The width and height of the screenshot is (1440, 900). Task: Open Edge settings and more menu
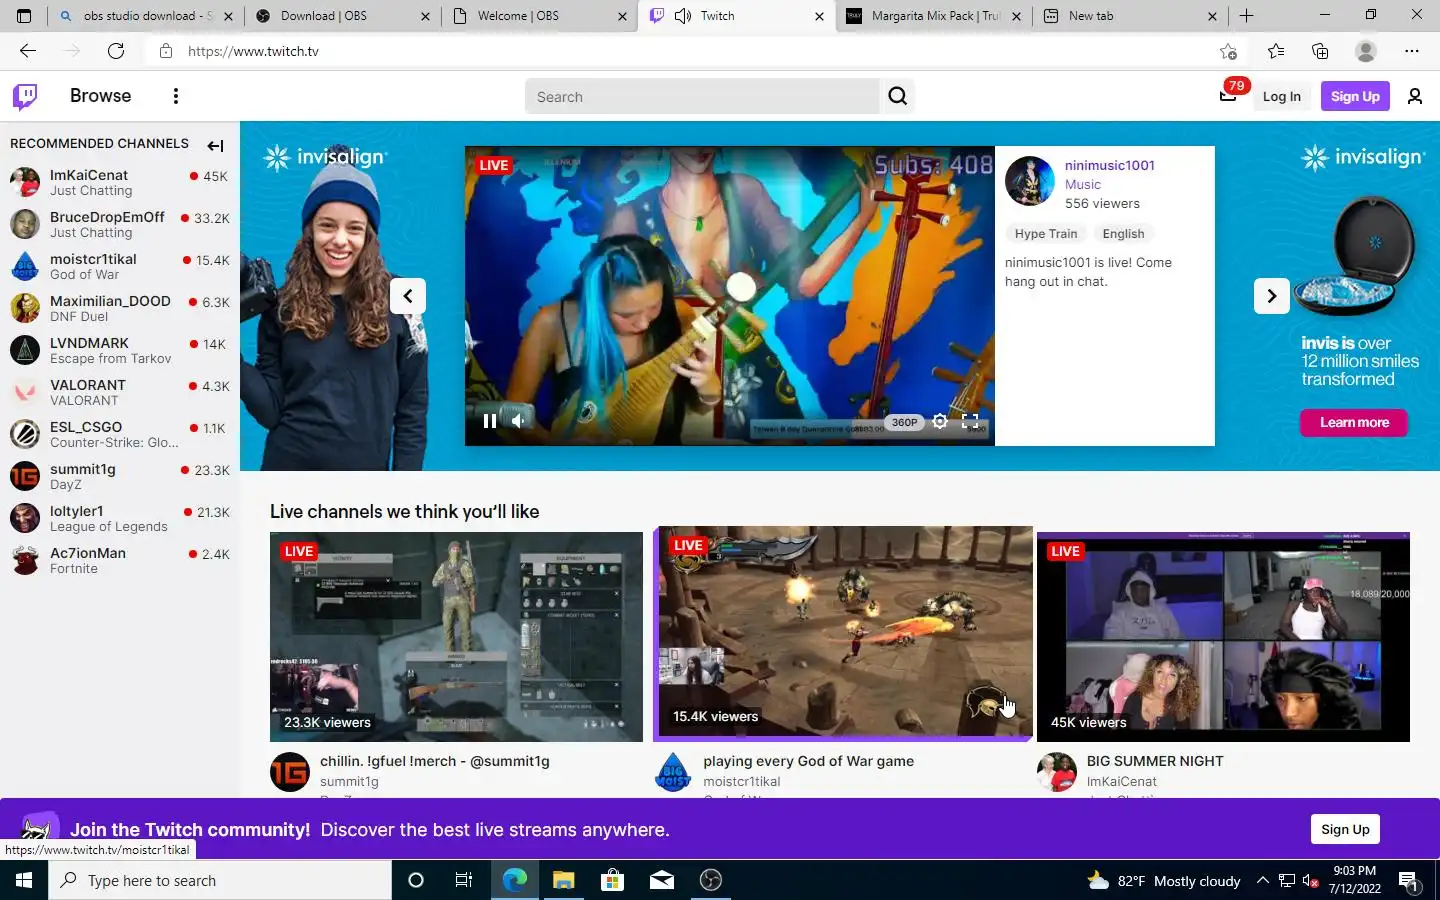pos(1411,51)
